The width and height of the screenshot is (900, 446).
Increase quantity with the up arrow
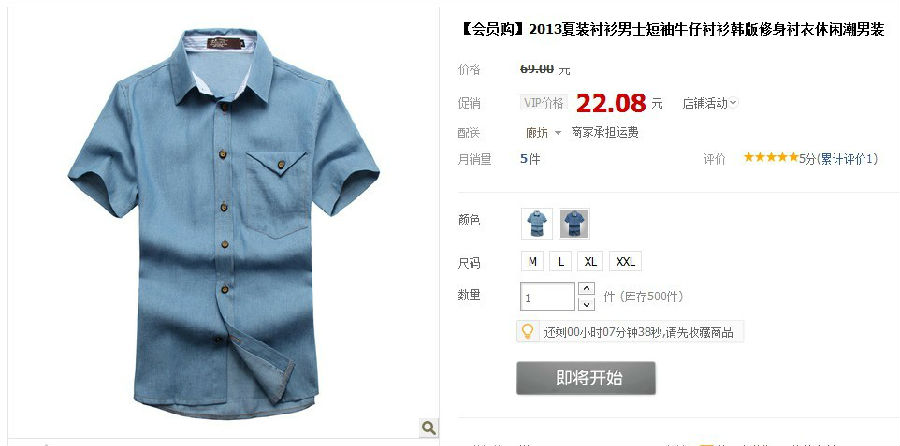pos(586,289)
